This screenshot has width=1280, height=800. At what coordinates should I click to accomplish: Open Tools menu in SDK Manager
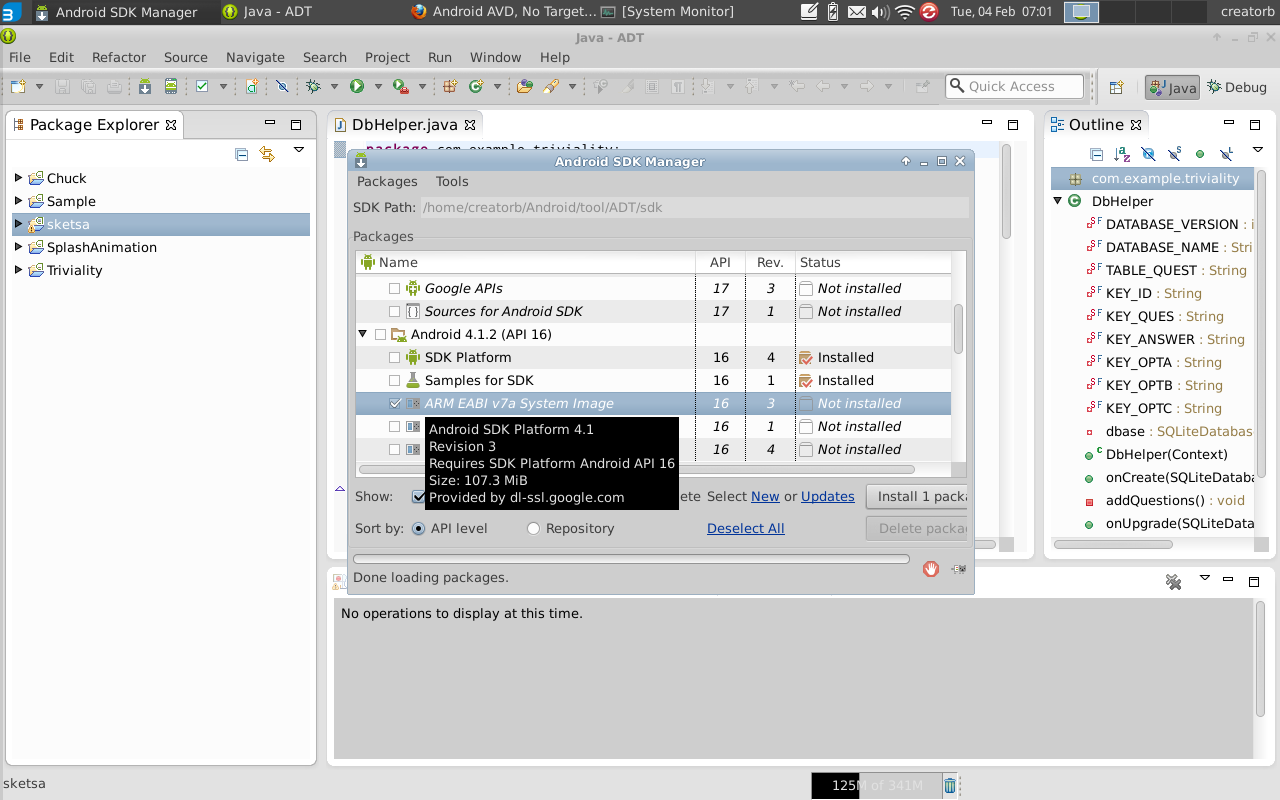[452, 181]
